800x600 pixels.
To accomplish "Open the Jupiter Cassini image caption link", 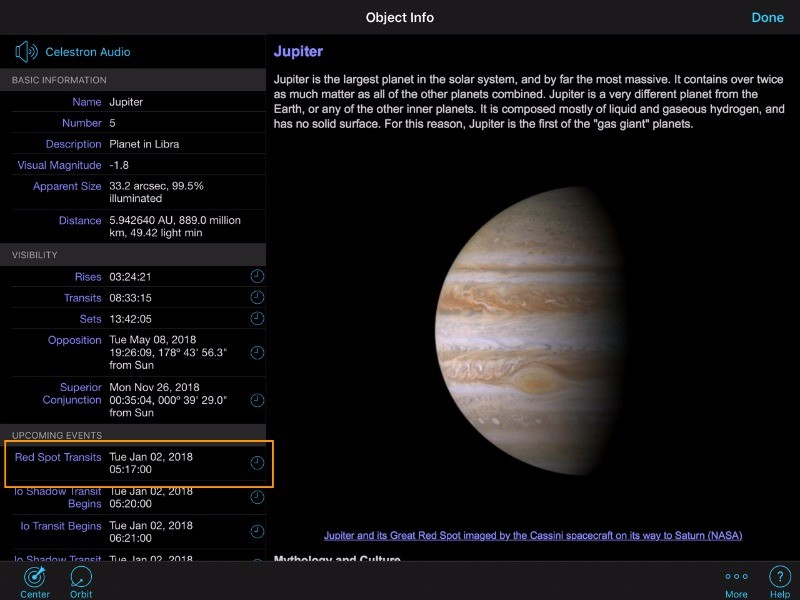I will pyautogui.click(x=533, y=535).
